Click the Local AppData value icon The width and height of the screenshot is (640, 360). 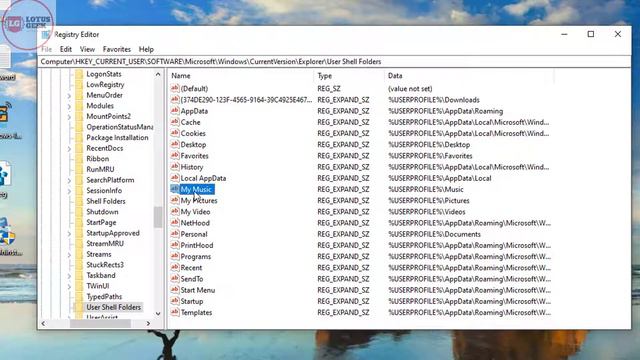(x=175, y=178)
